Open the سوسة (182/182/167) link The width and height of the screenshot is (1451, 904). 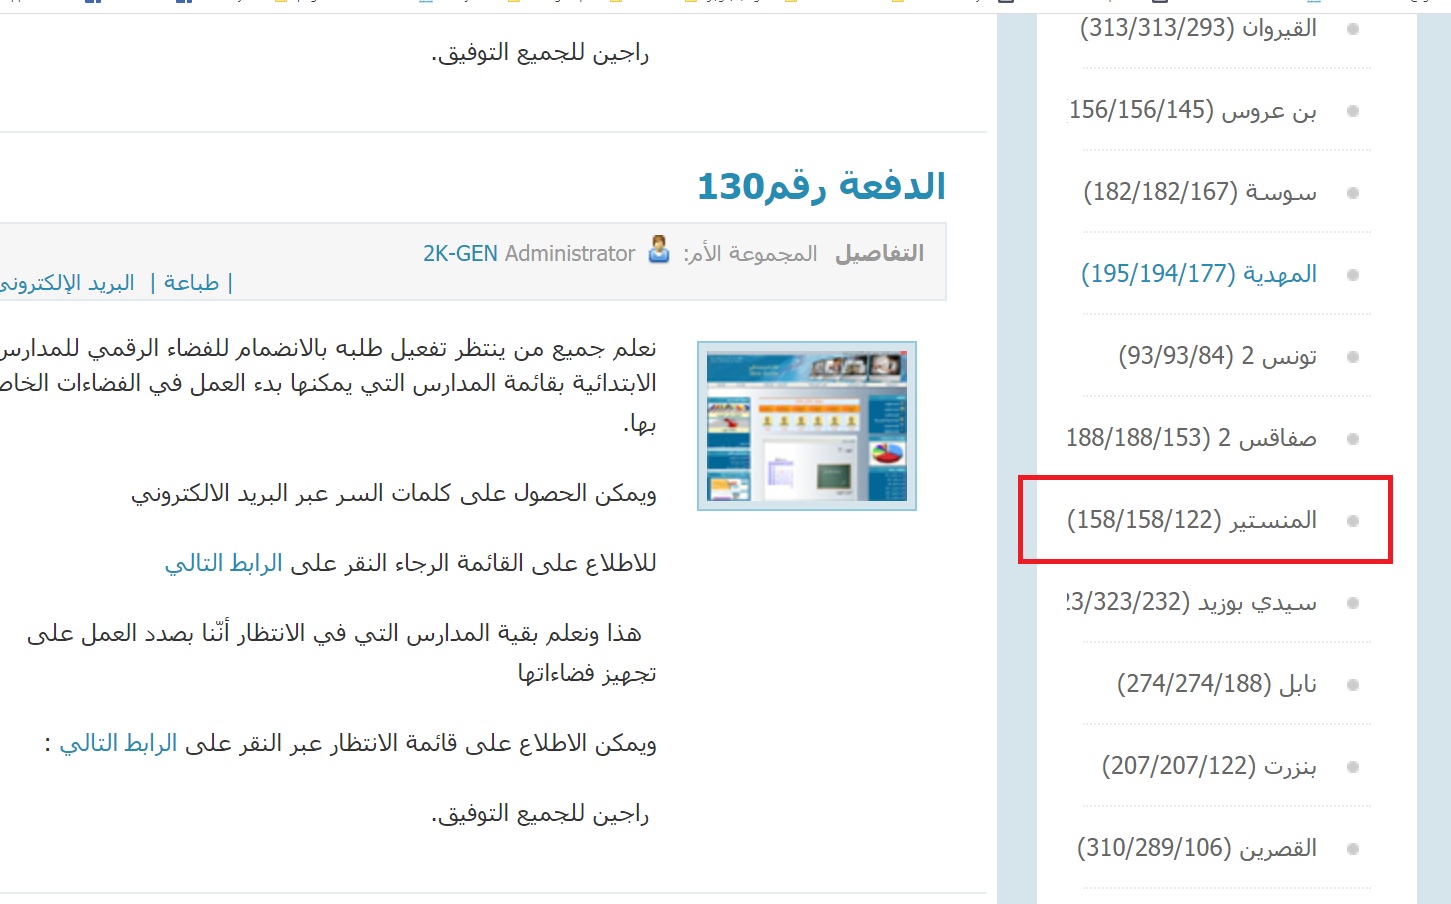pyautogui.click(x=1200, y=193)
